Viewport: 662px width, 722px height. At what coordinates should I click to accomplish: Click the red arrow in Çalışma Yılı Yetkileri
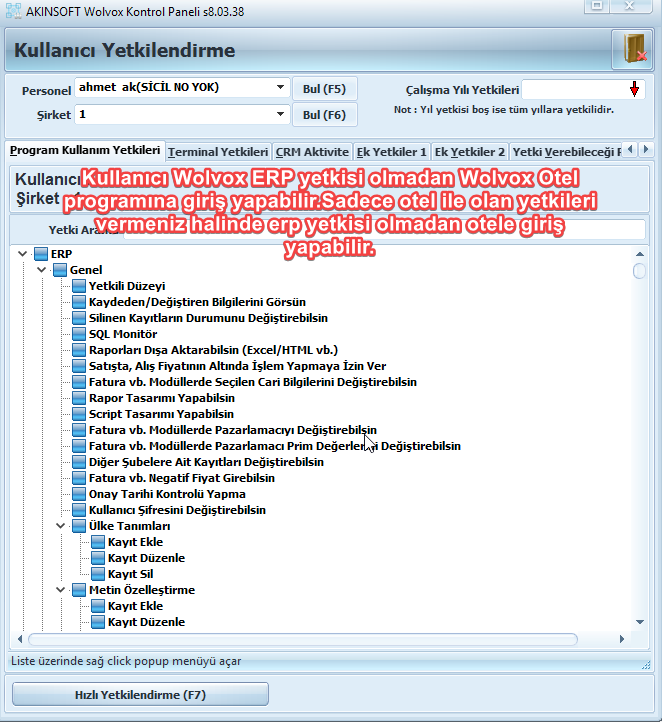pyautogui.click(x=634, y=89)
